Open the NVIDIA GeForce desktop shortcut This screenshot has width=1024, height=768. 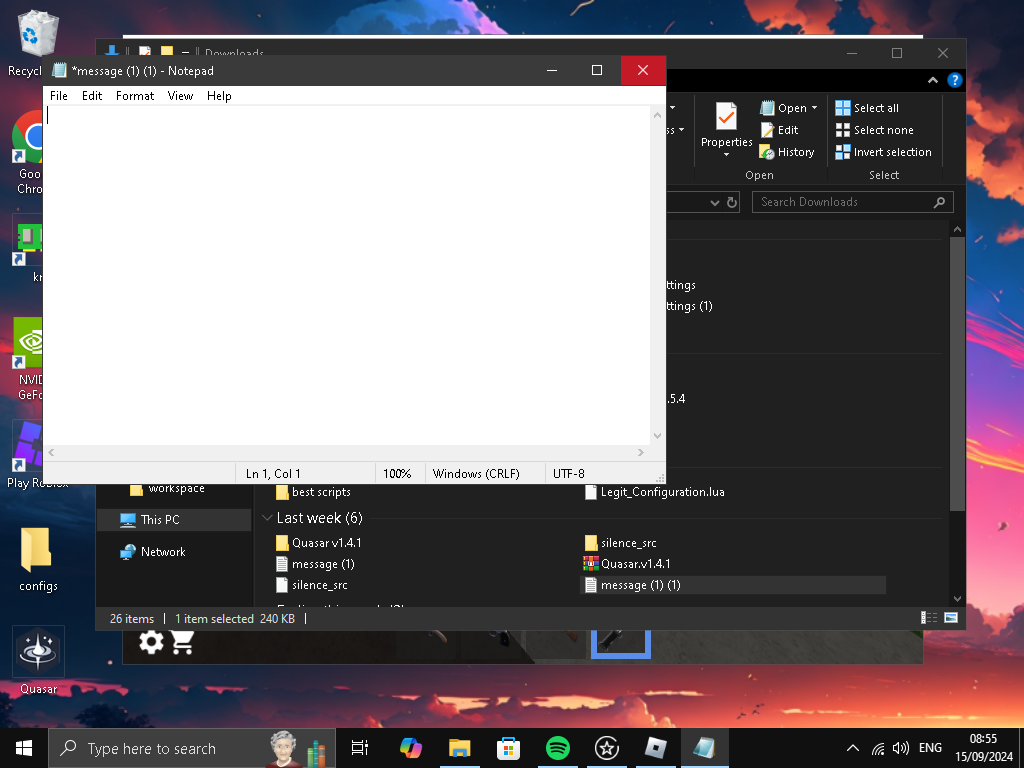[x=27, y=358]
